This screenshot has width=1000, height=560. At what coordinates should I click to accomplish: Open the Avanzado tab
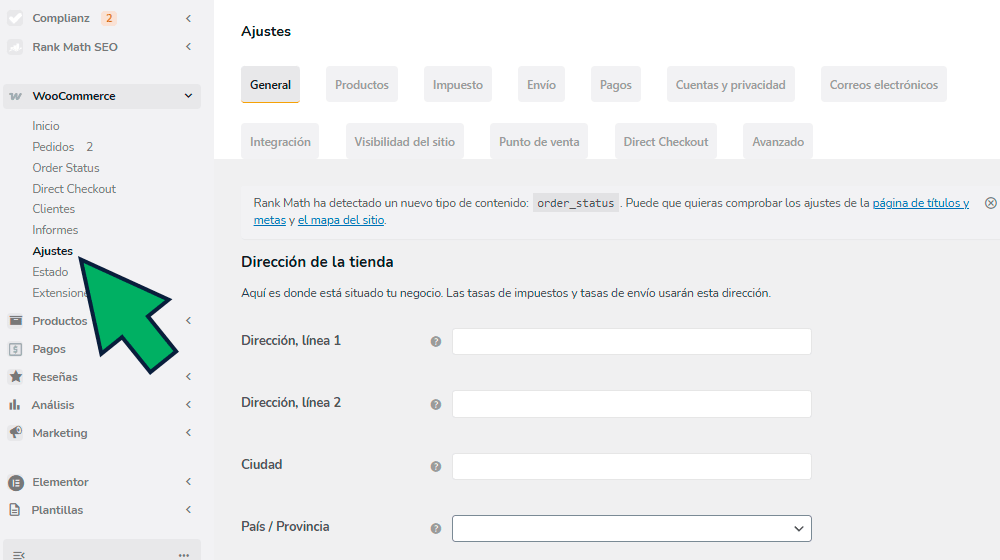point(778,141)
